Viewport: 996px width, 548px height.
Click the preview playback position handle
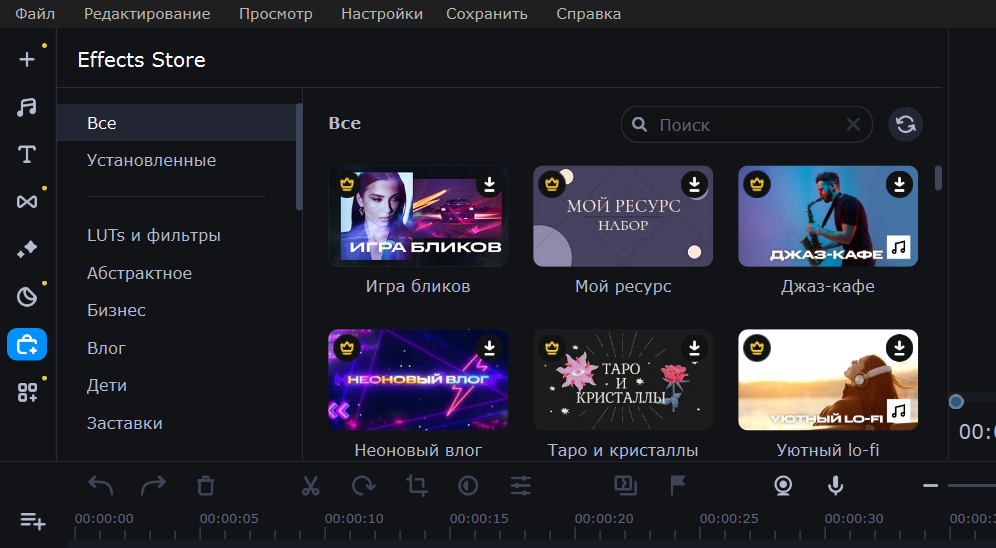tap(956, 401)
